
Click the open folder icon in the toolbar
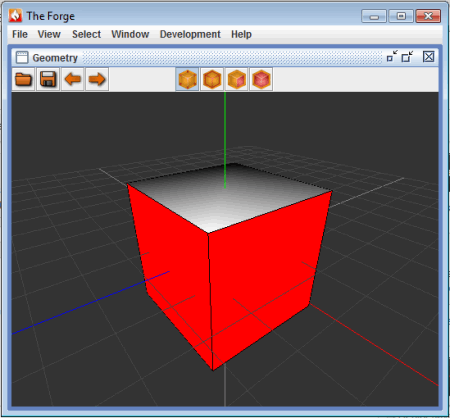click(23, 79)
